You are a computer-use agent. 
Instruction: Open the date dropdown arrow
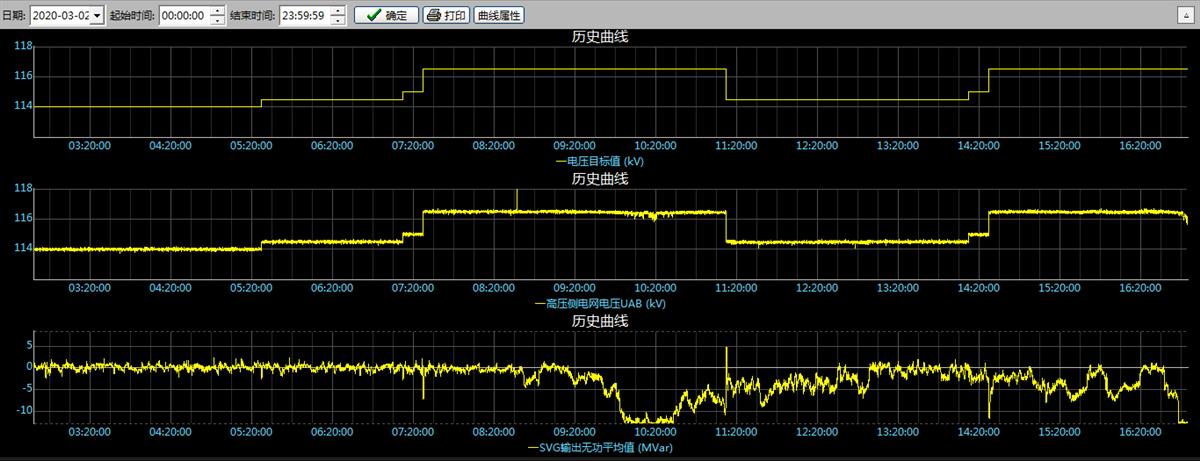click(97, 16)
